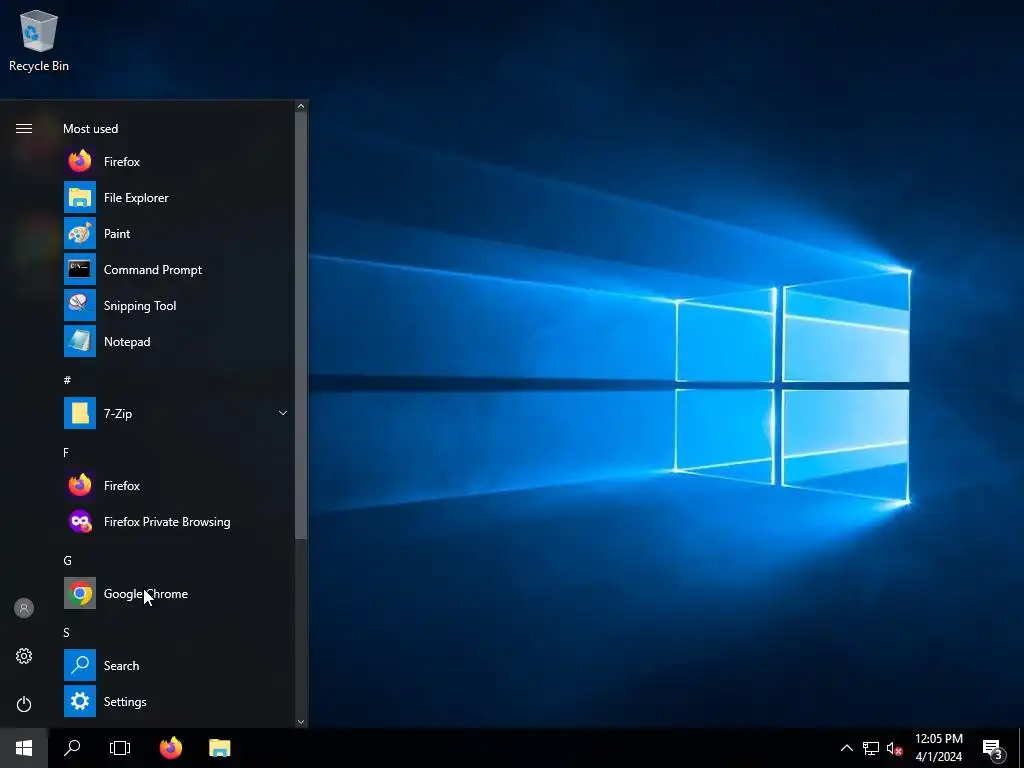The image size is (1024, 768).
Task: Open taskbar search magnifier
Action: pos(72,748)
